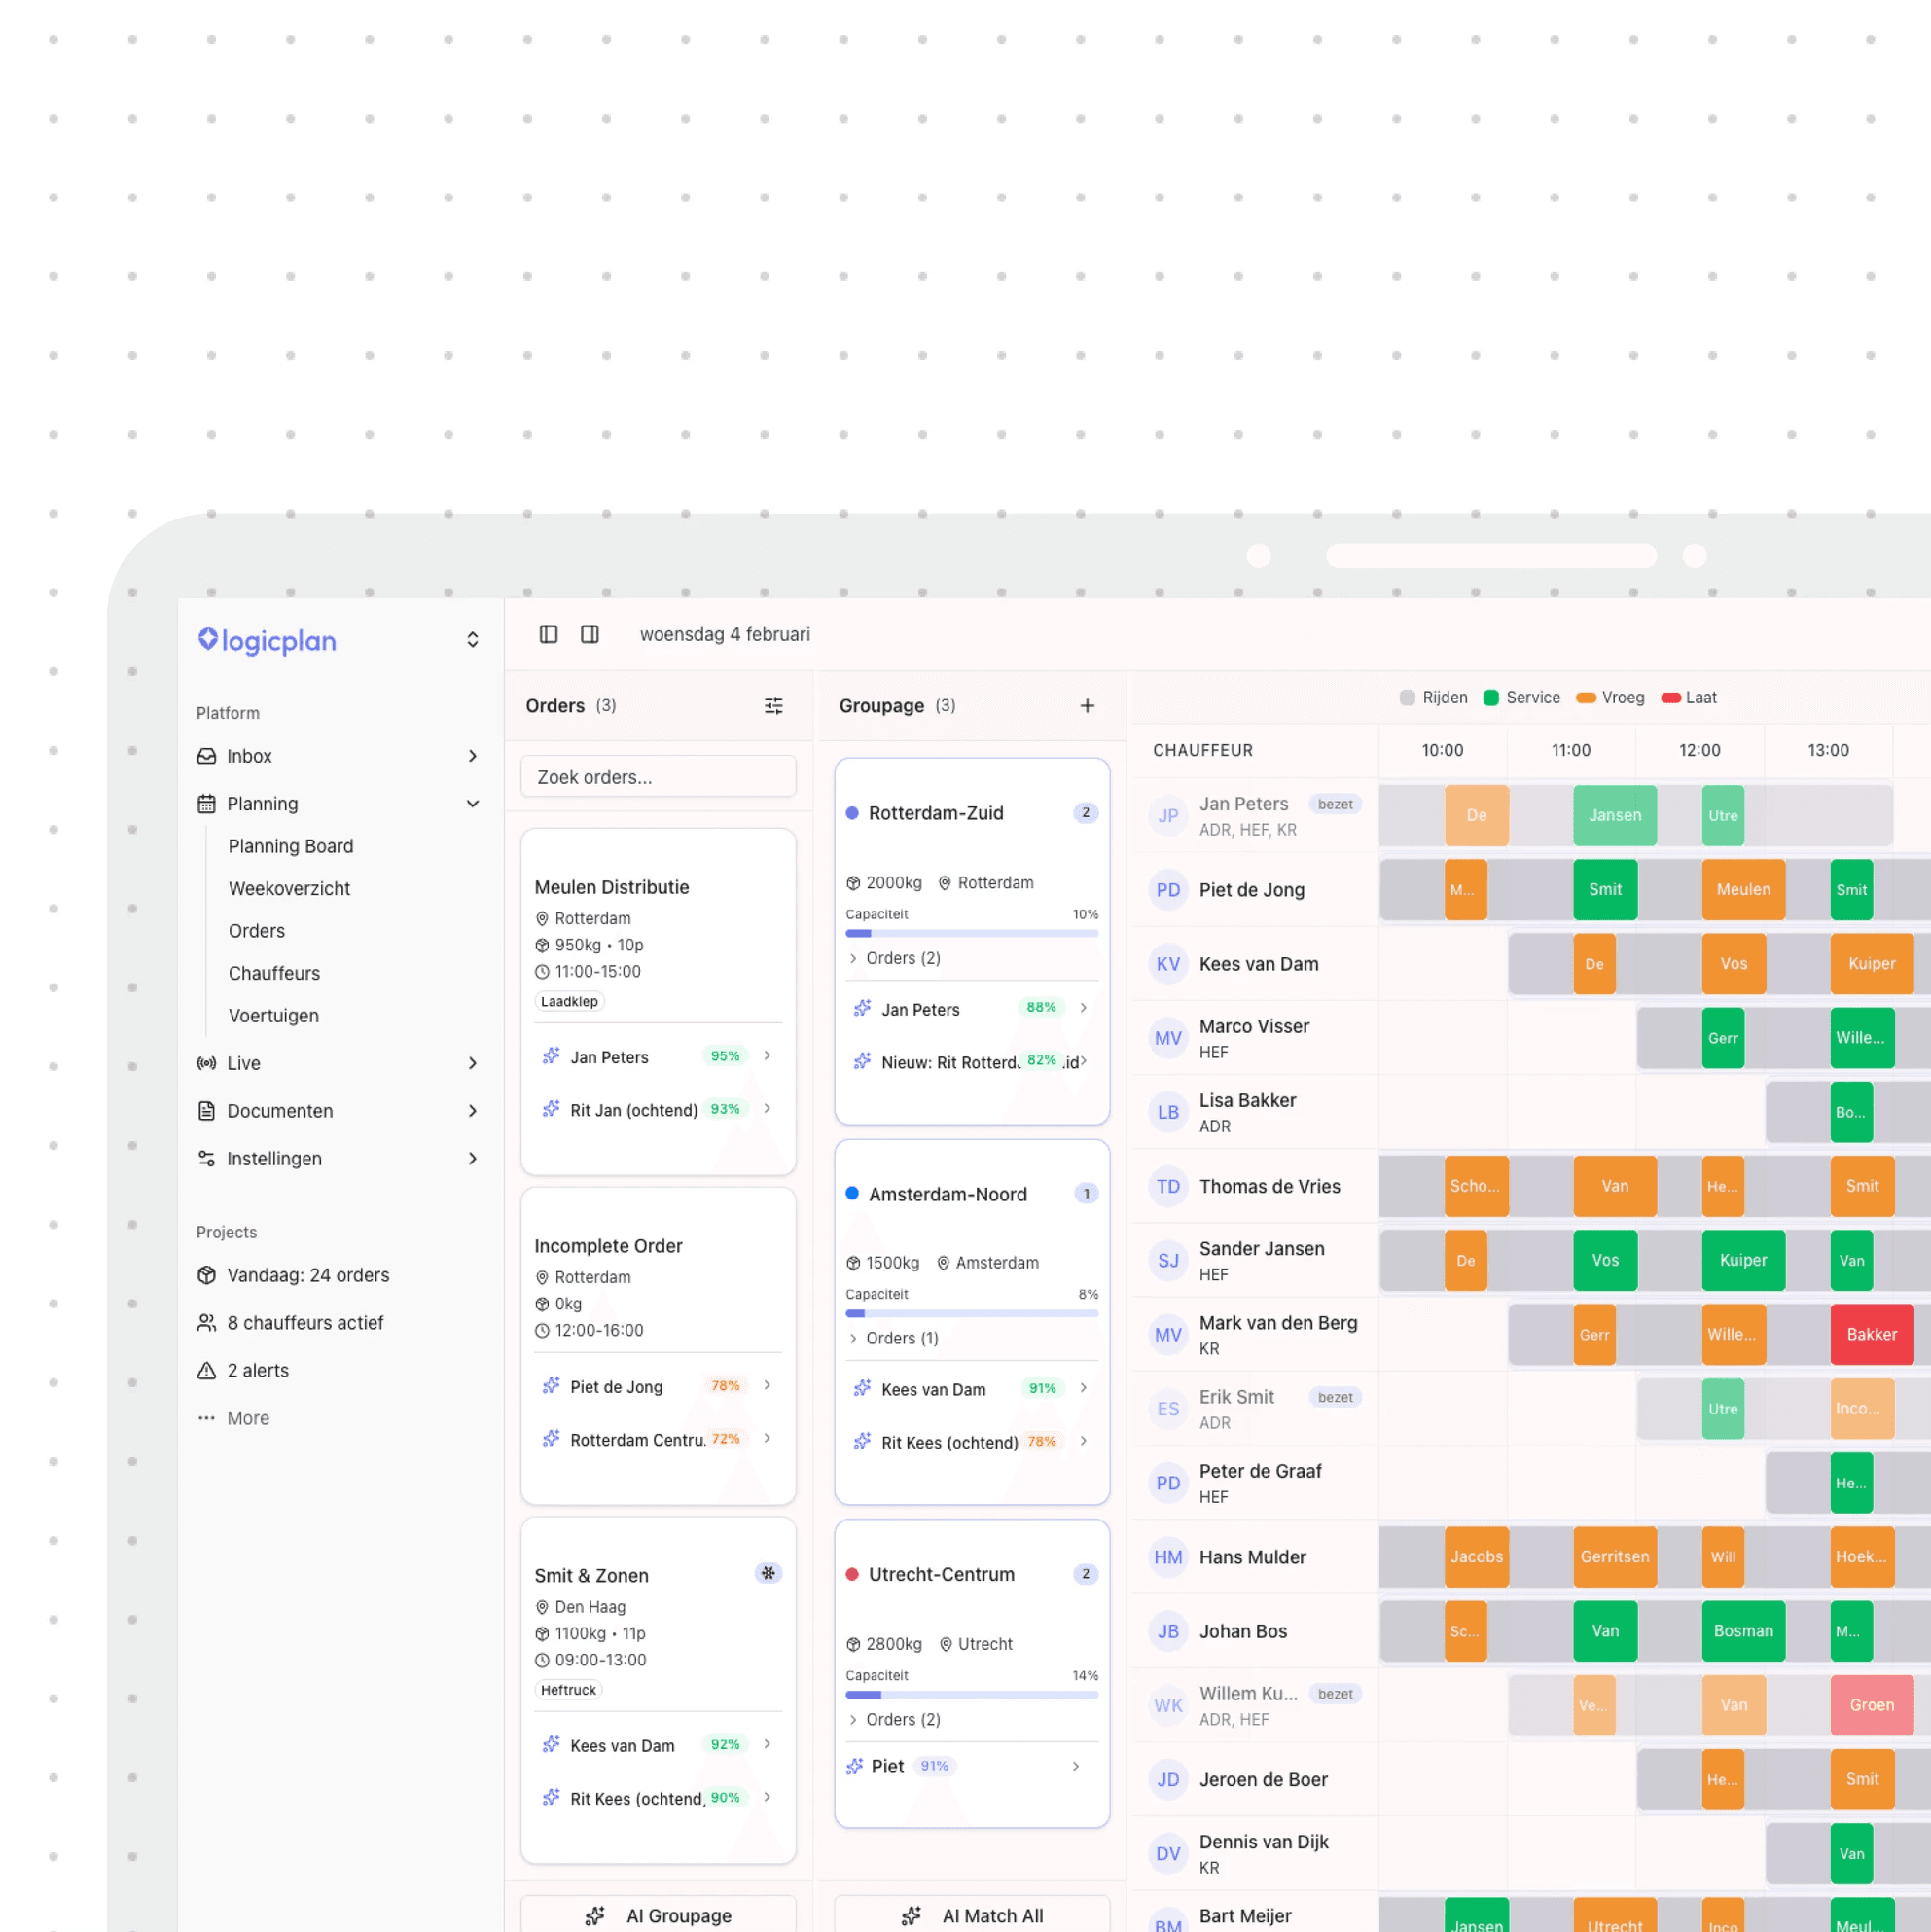This screenshot has height=1932, width=1931.
Task: Click the Documenten file icon
Action: point(206,1111)
